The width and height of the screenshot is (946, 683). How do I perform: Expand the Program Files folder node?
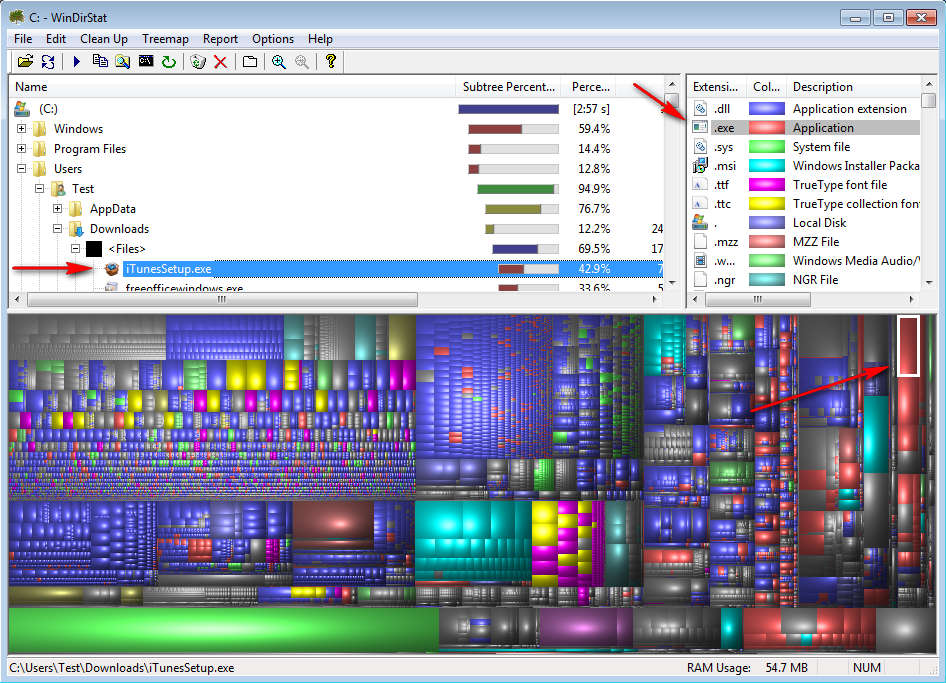(22, 149)
